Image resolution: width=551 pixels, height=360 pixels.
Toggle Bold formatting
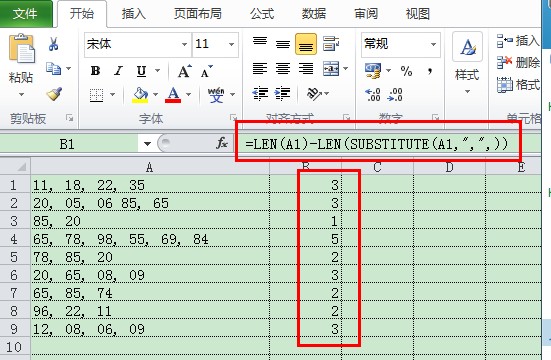coord(95,71)
